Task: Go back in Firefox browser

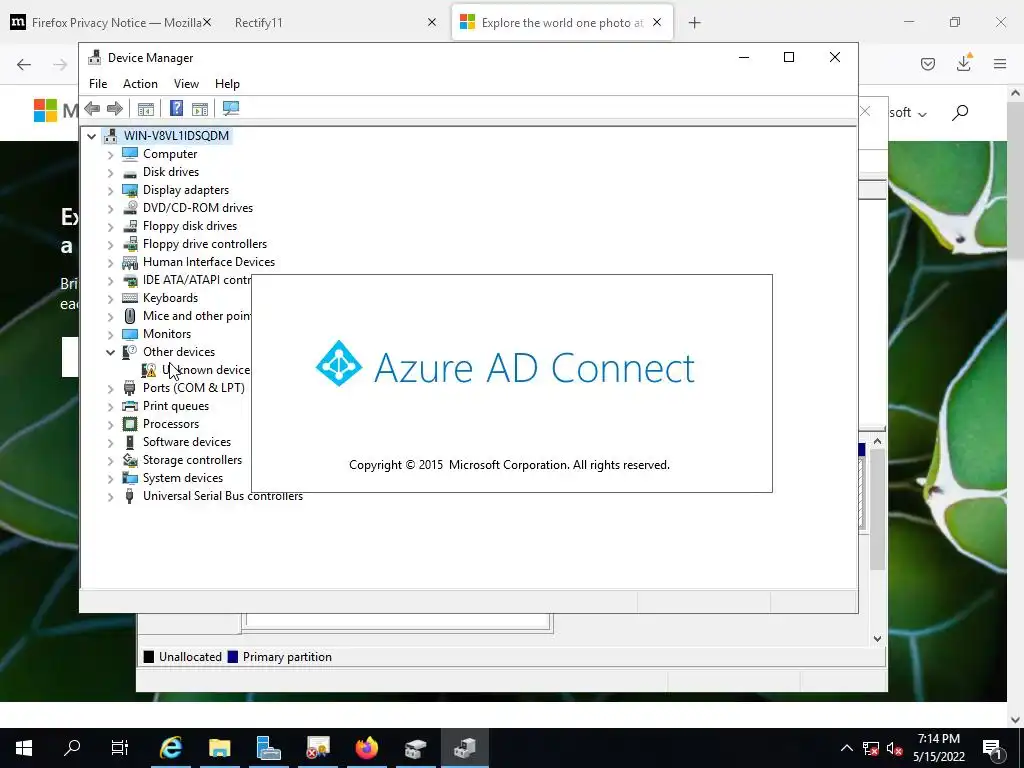Action: (x=24, y=64)
